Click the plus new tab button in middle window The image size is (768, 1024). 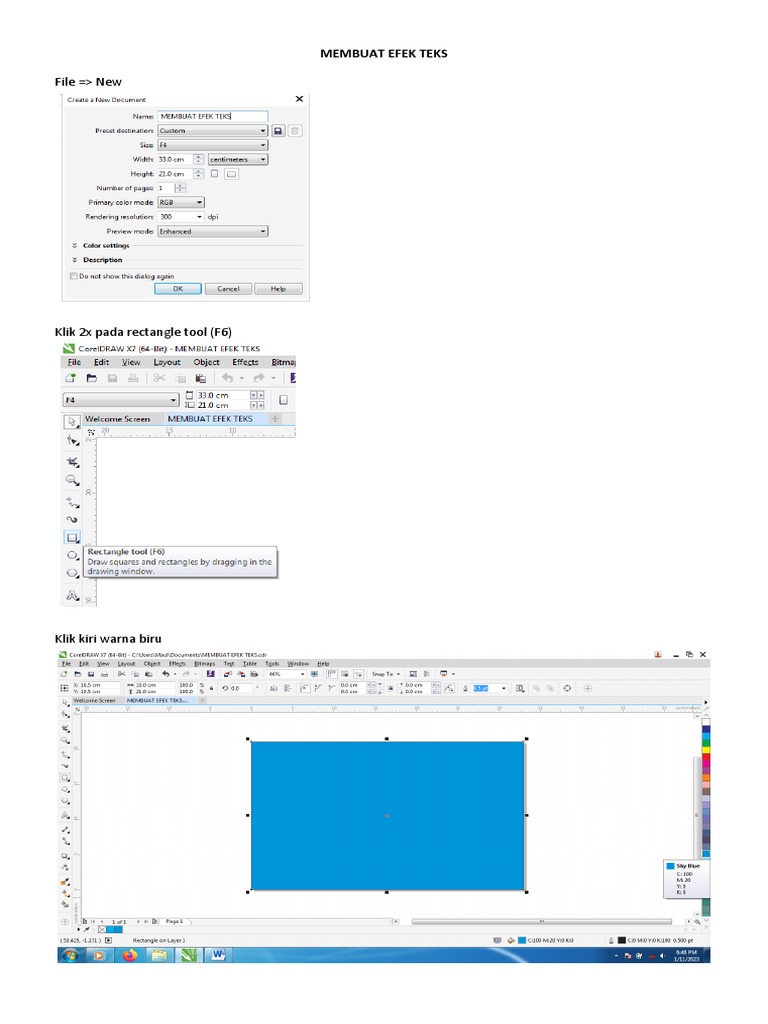[275, 419]
